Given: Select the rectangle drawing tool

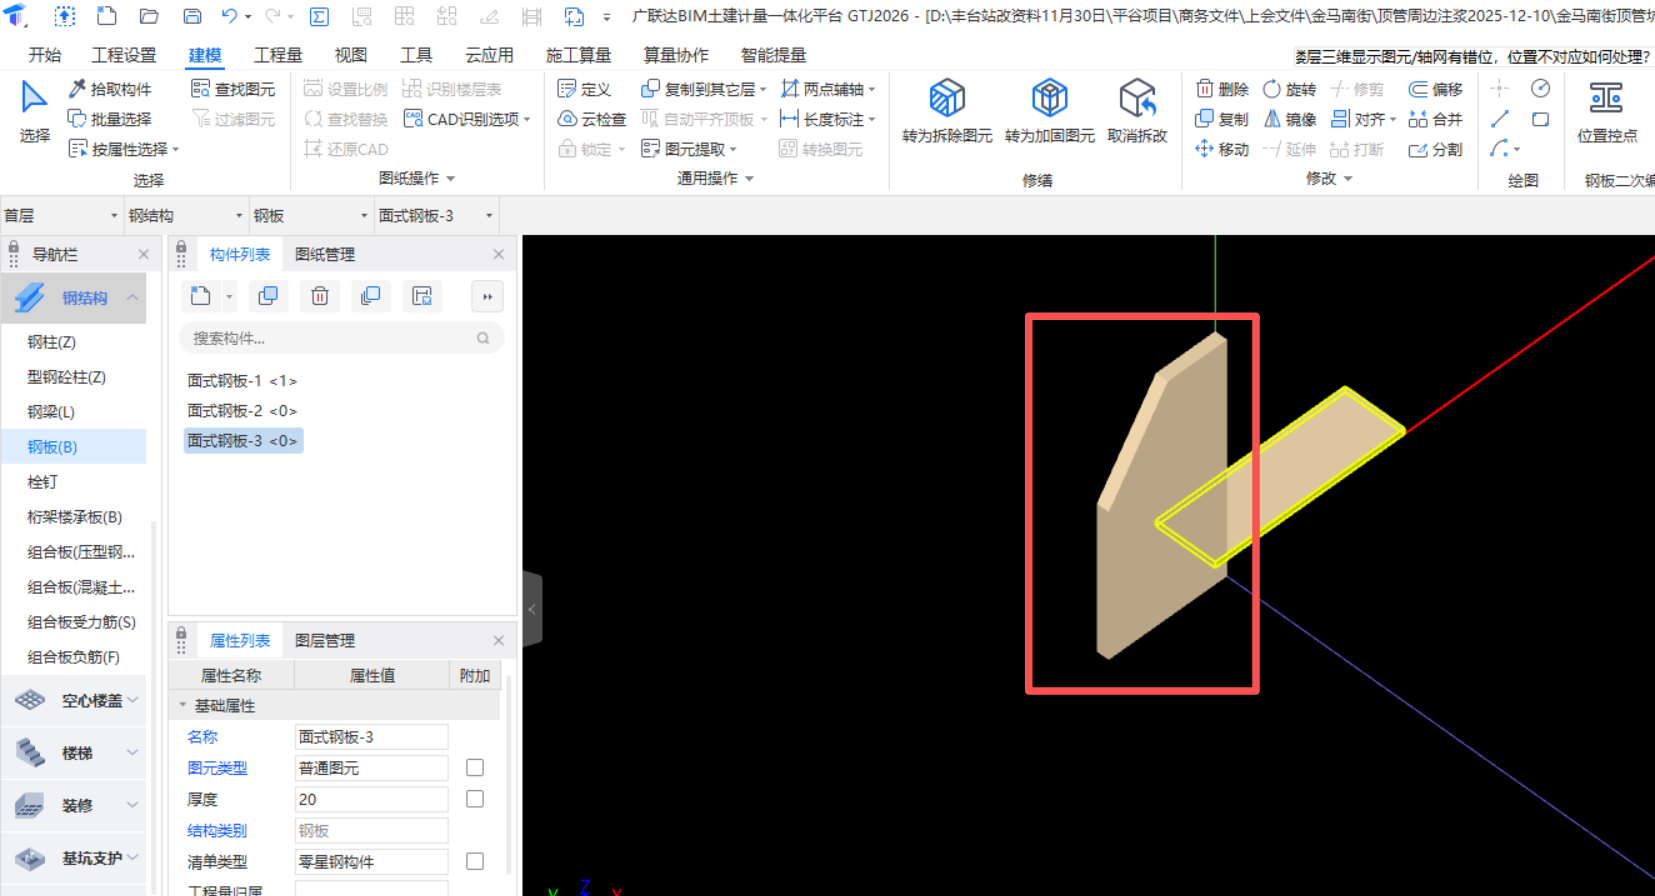Looking at the screenshot, I should (x=1540, y=119).
